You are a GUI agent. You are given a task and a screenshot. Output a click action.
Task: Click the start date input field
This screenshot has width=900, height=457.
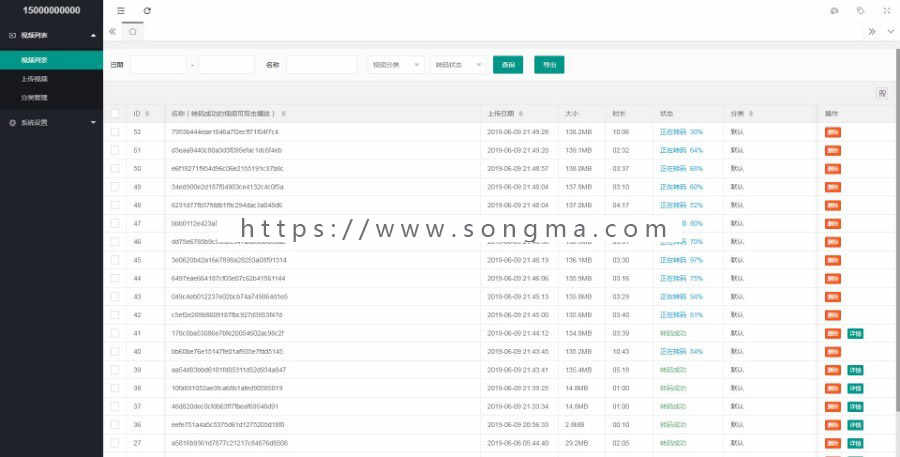158,65
